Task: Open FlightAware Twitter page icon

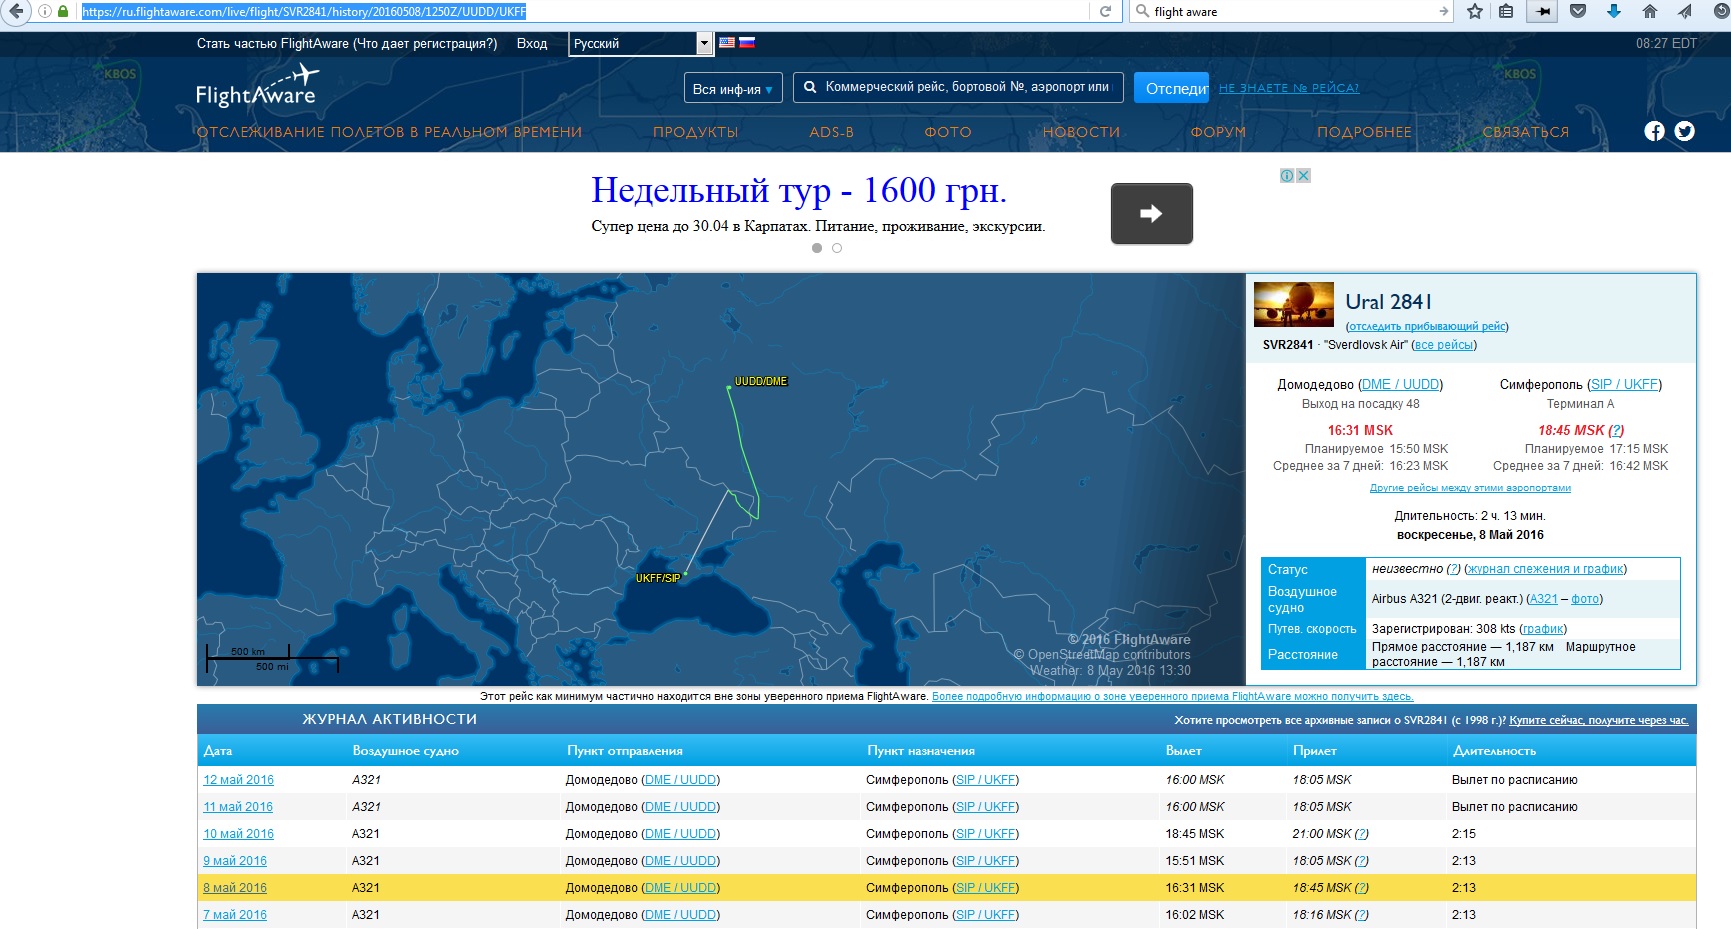Action: coord(1685,131)
